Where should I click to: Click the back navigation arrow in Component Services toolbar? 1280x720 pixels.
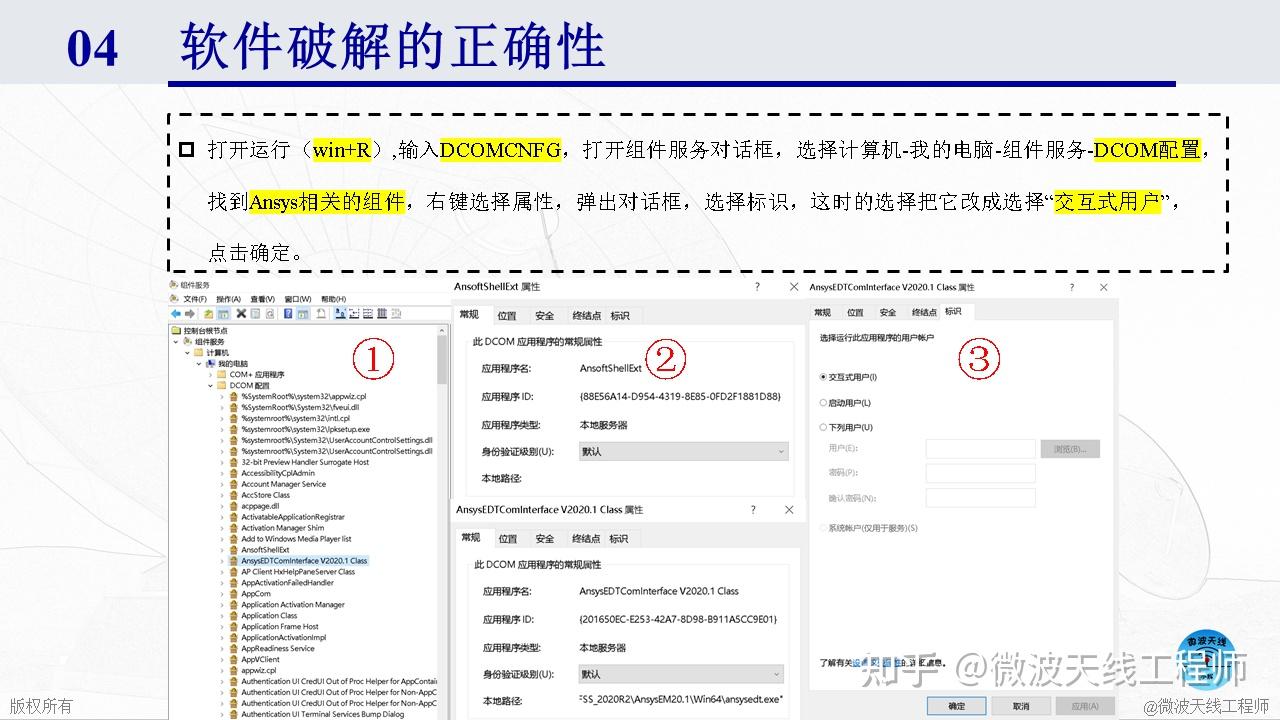click(x=176, y=315)
